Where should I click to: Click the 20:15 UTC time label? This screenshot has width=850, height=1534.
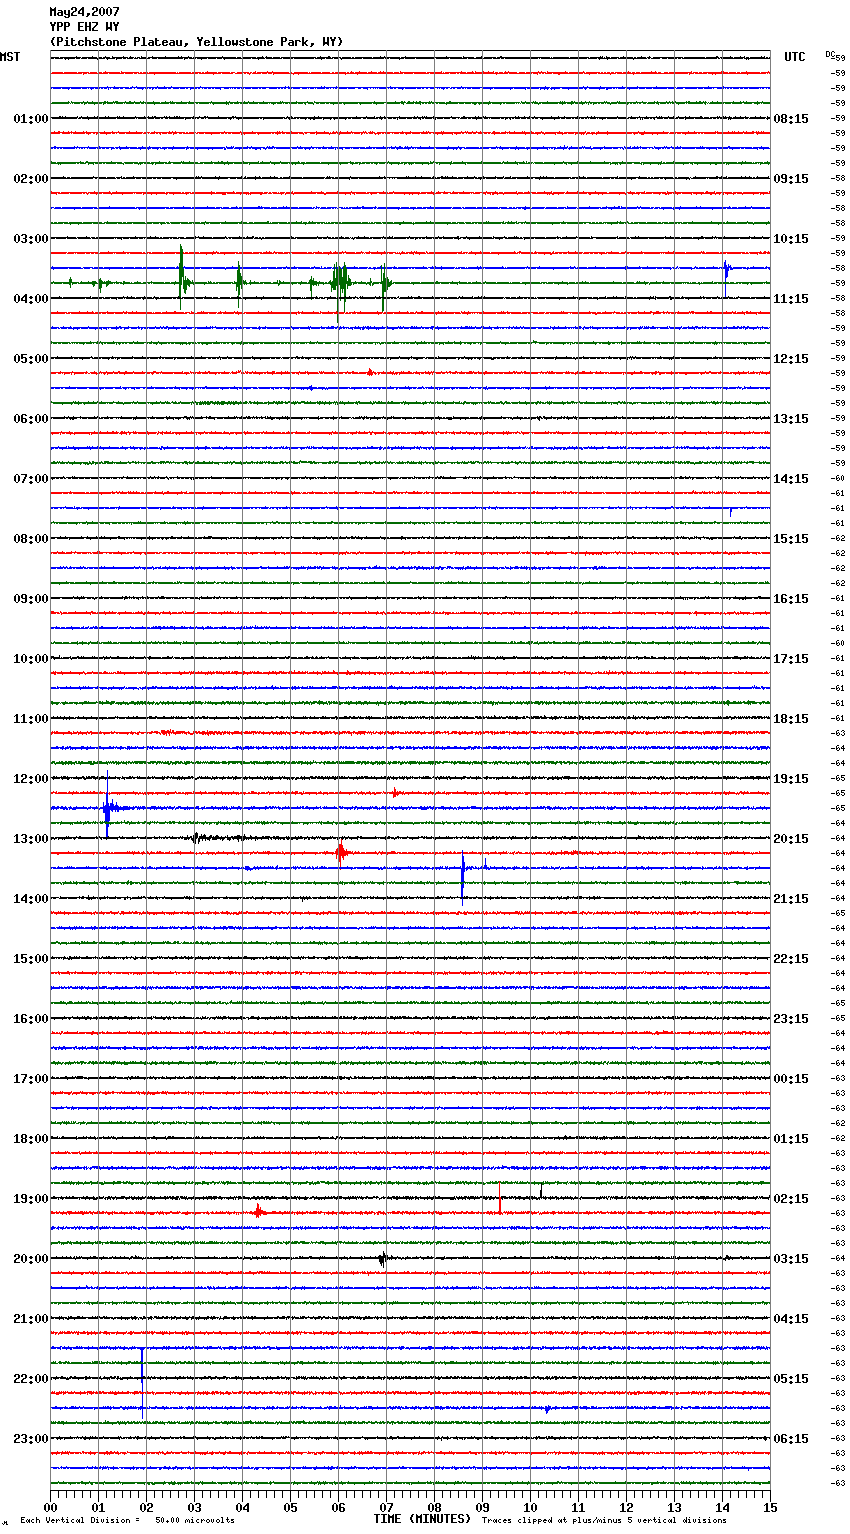point(791,839)
